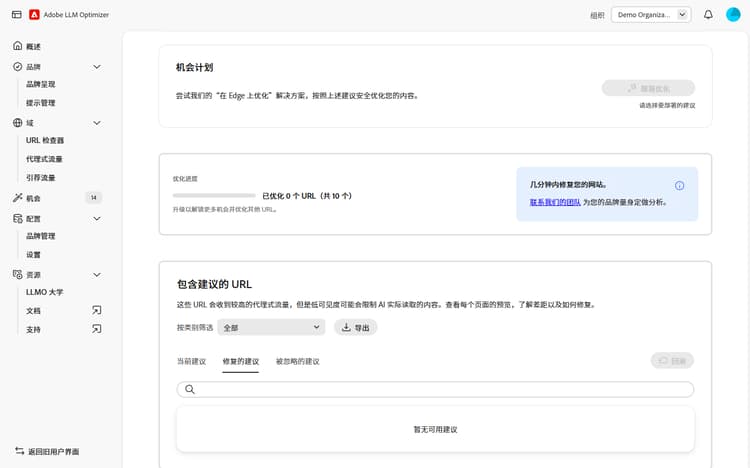
Task: Click the 14 badge next to 机会
Action: pos(94,197)
